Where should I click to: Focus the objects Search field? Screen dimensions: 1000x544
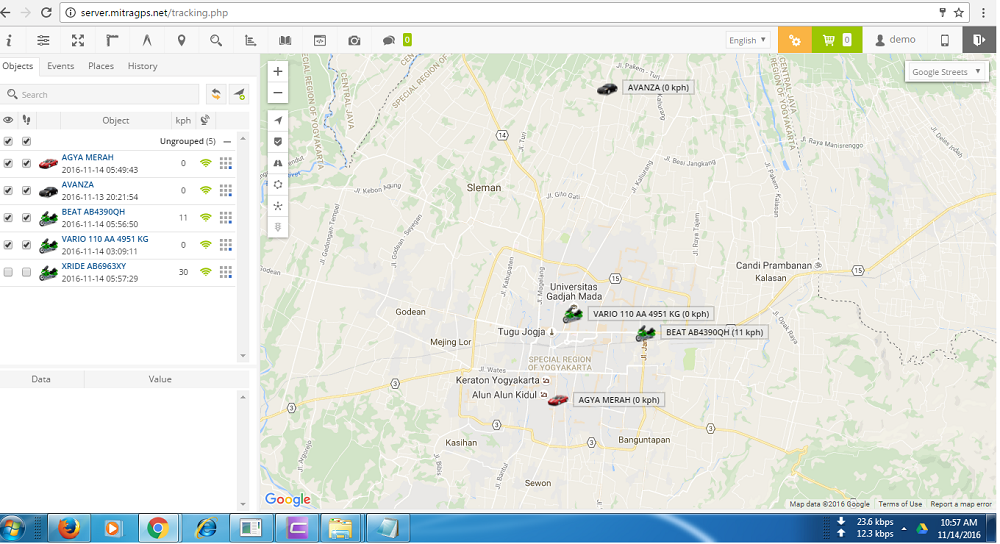coord(100,94)
